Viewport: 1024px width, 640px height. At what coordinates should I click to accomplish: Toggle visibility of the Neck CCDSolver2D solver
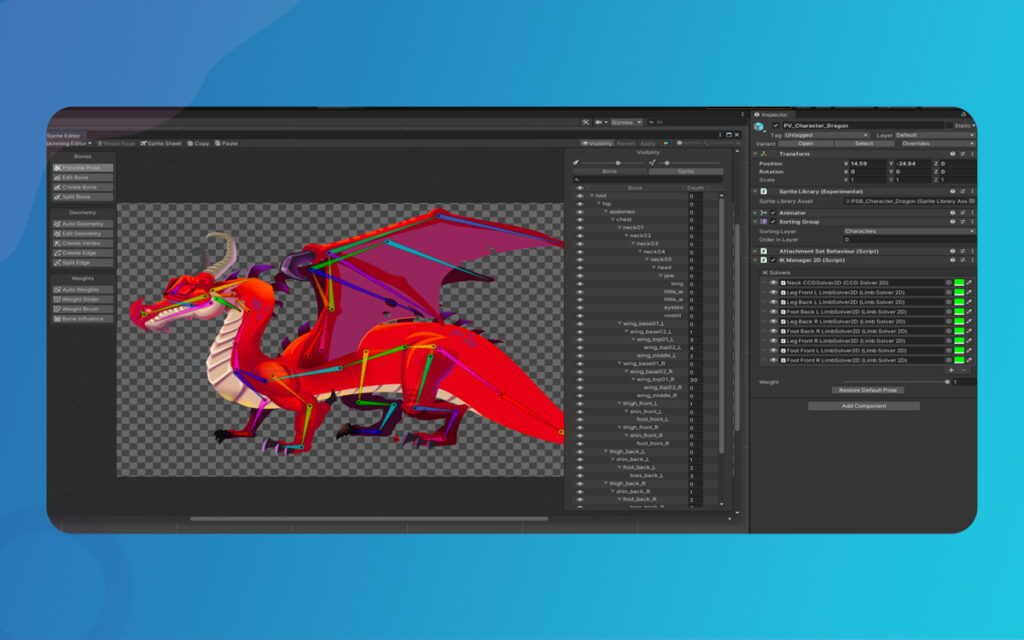click(773, 282)
